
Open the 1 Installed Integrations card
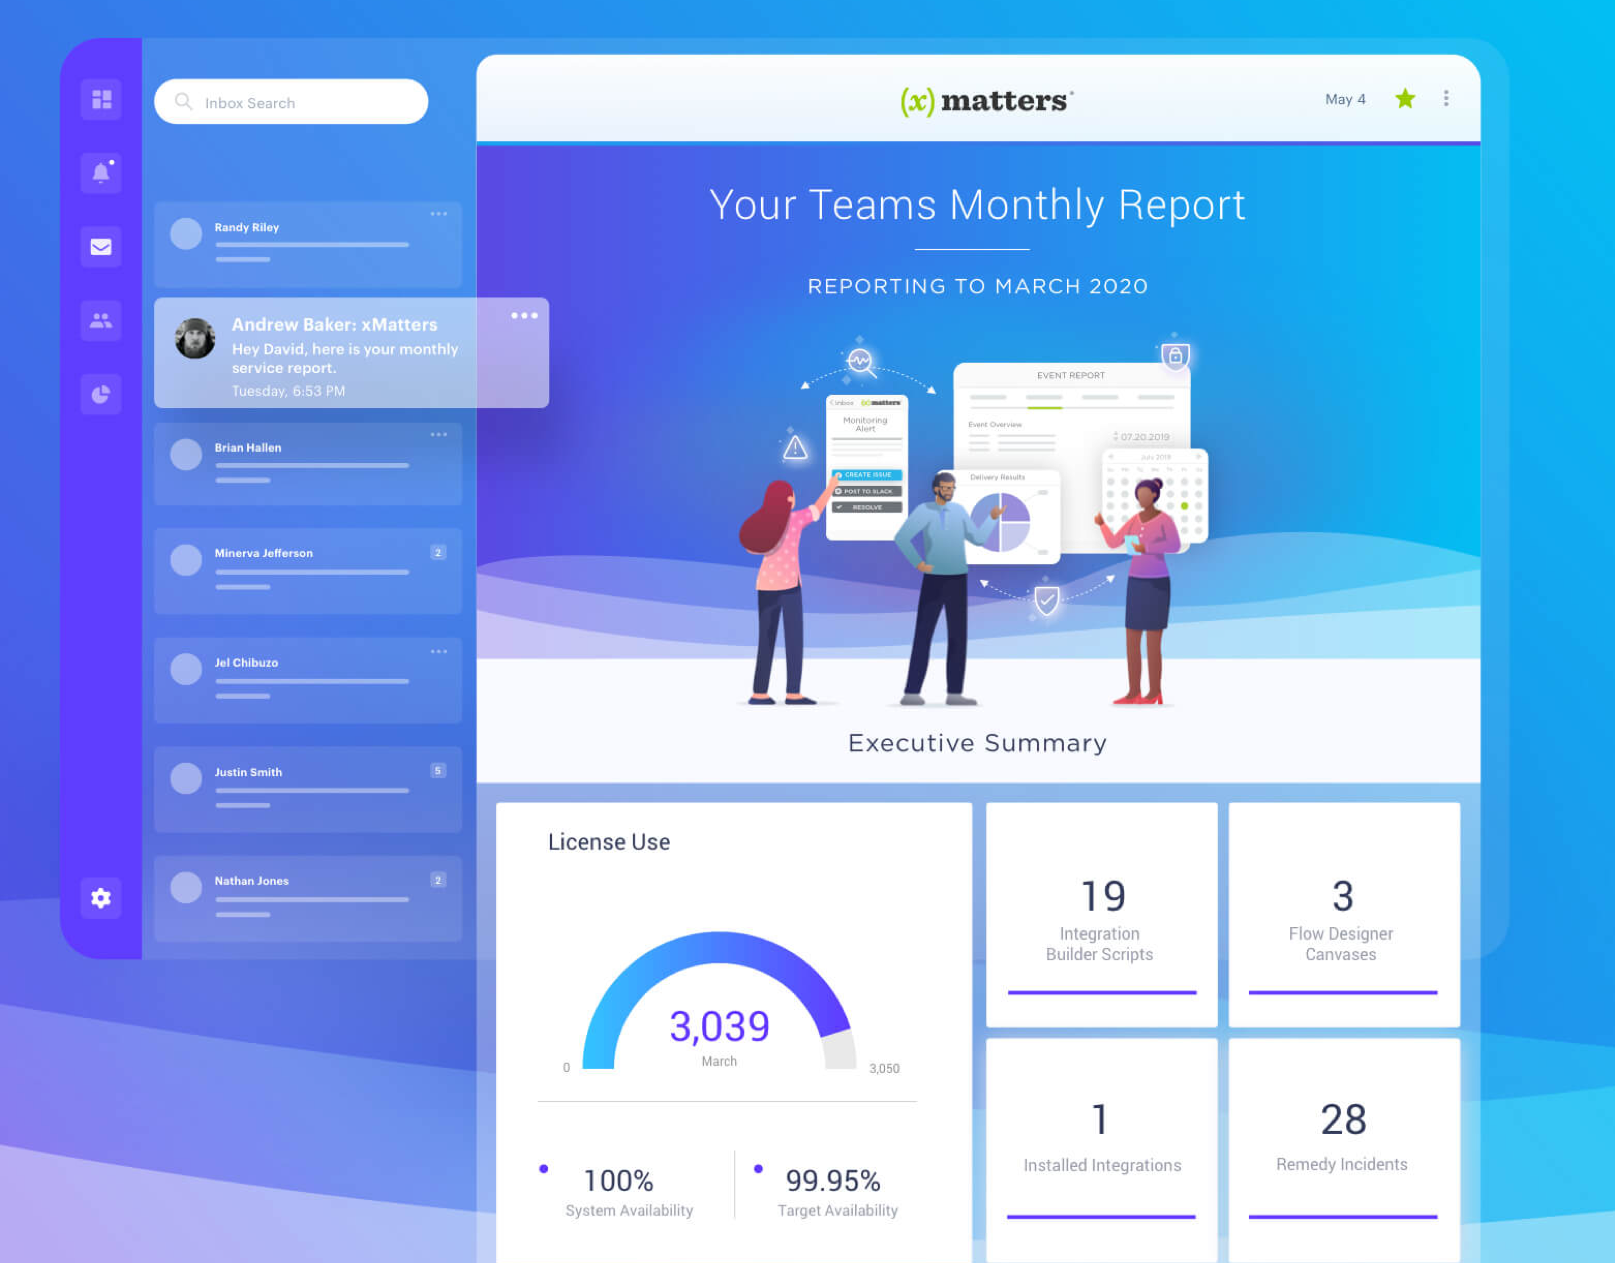coord(1101,1150)
